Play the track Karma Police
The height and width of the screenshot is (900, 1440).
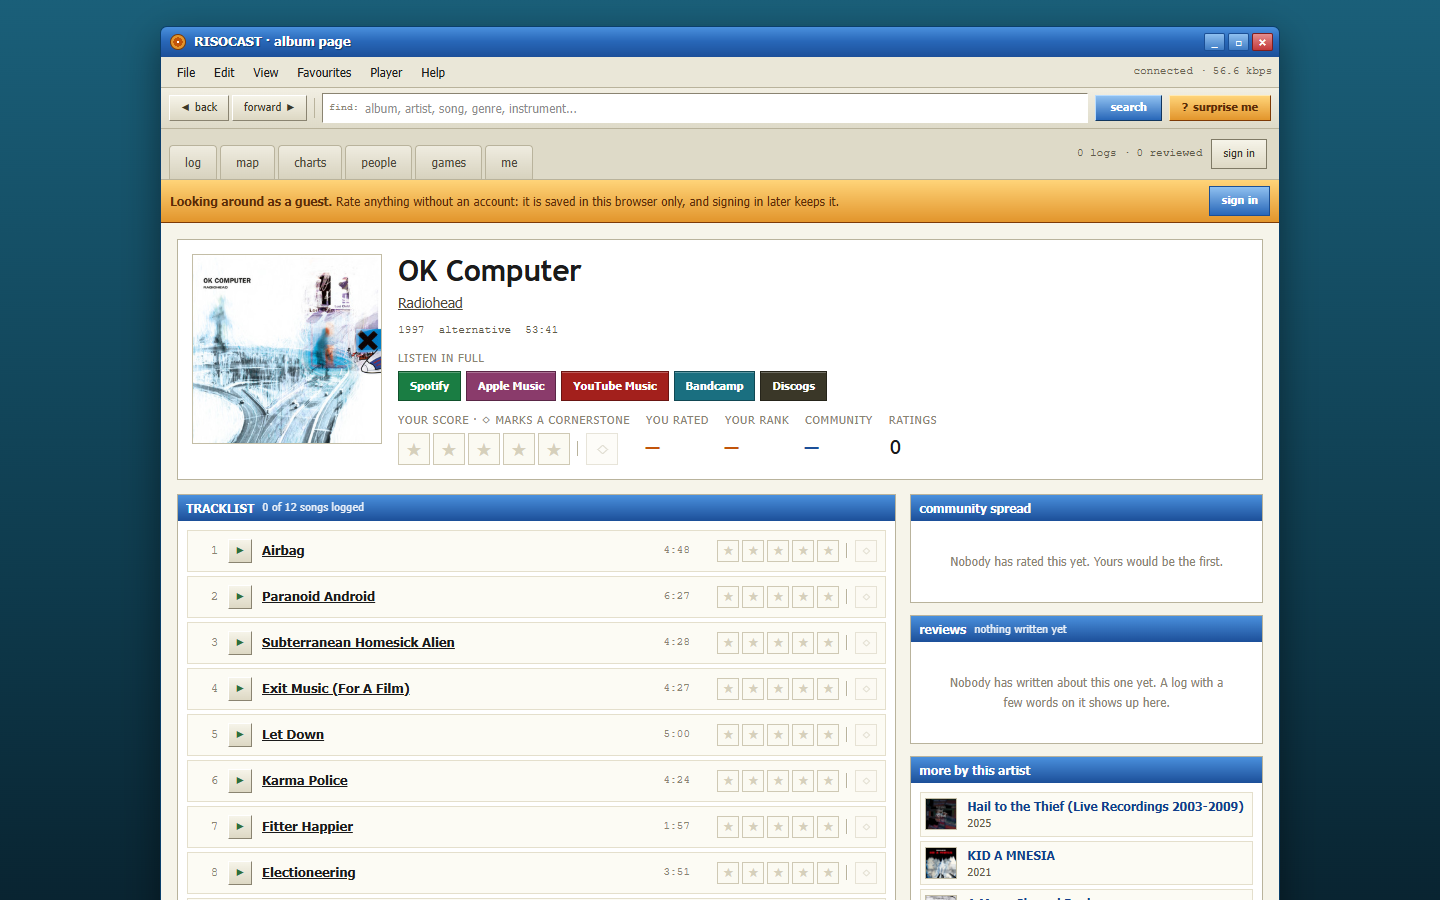tap(240, 781)
